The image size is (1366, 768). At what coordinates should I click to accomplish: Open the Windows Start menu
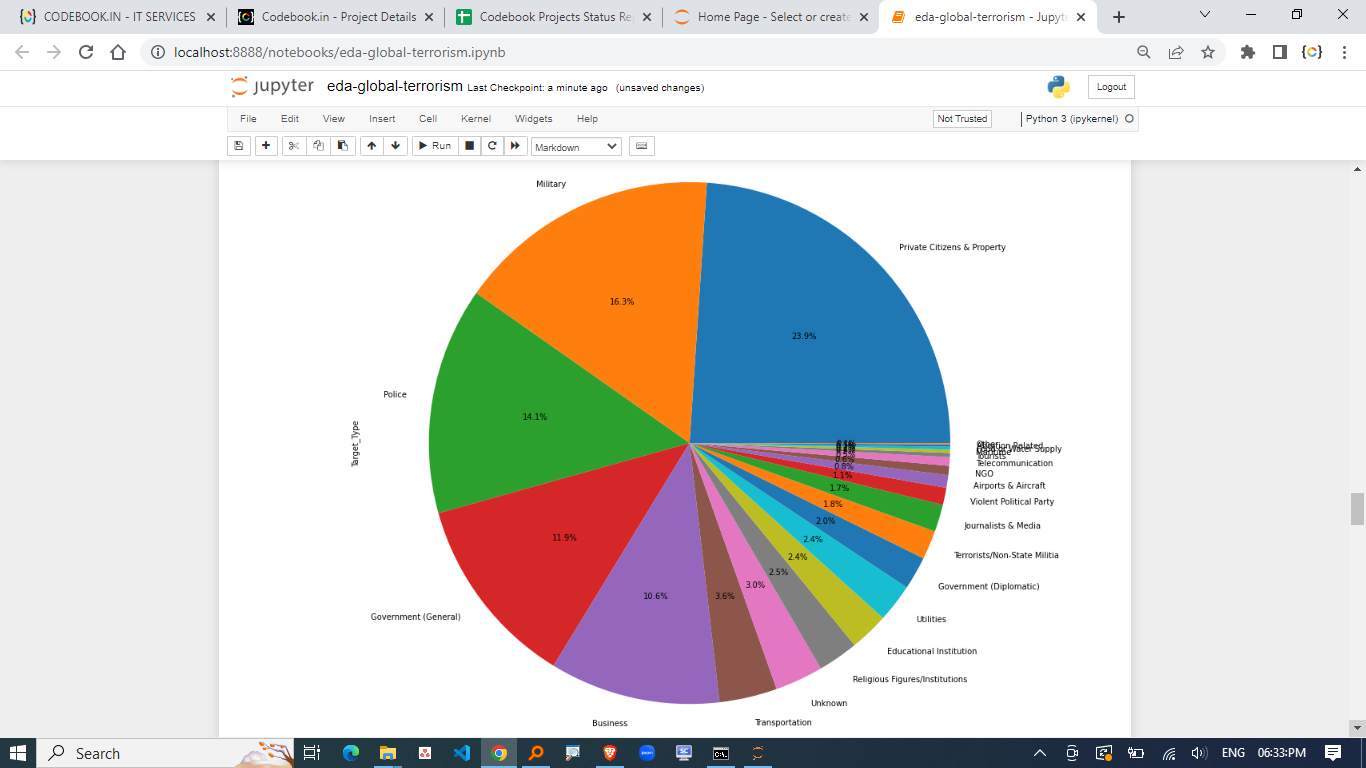click(x=18, y=753)
